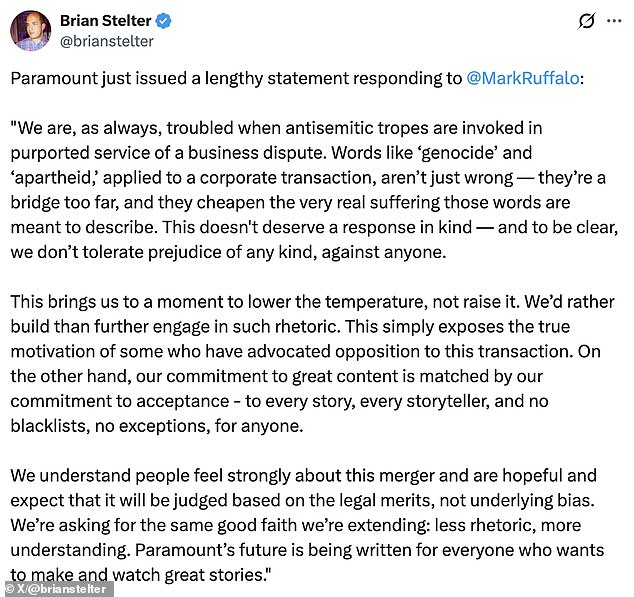Click the line starting 'We are, as always, troubled'
This screenshot has width=634, height=597.
click(276, 128)
